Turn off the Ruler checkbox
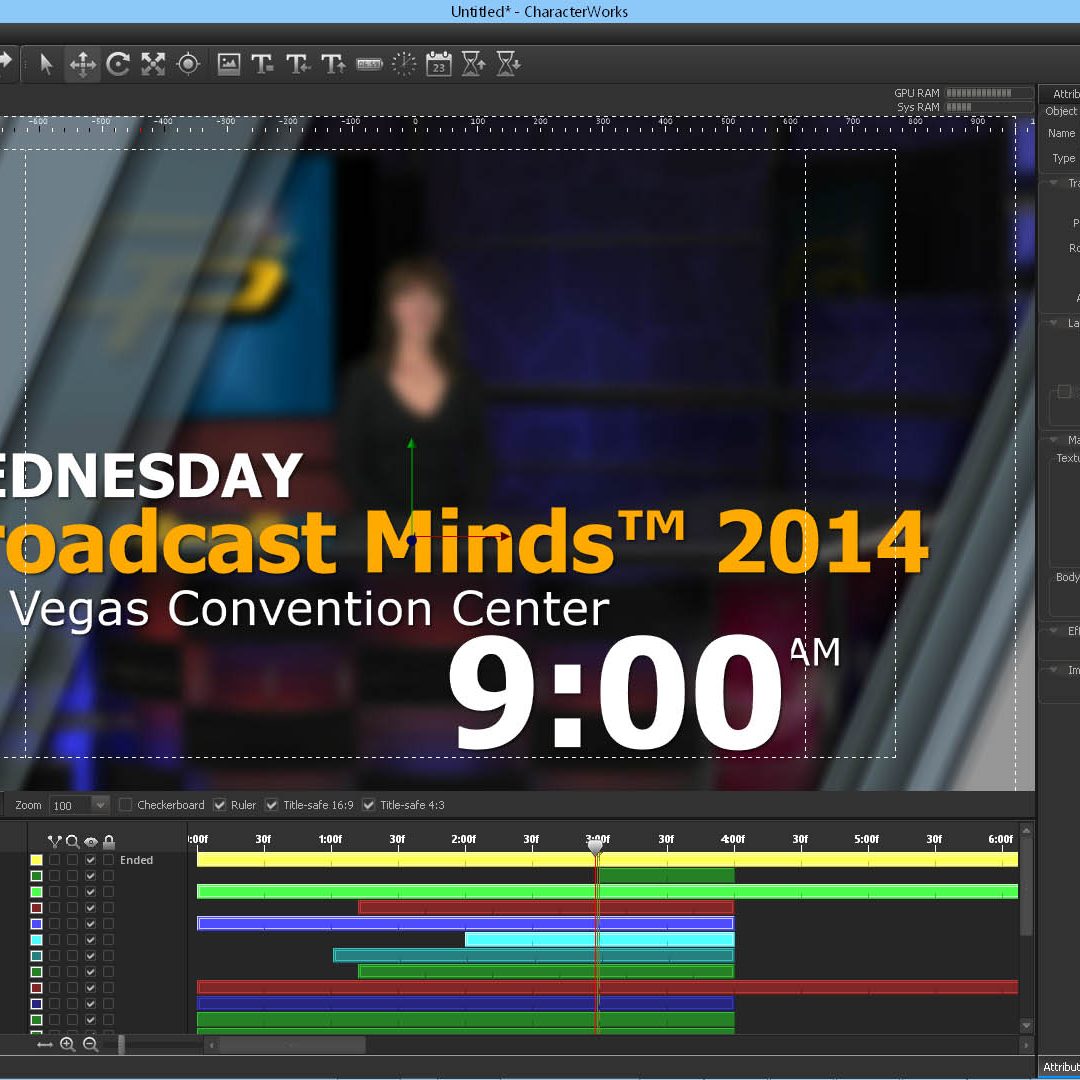The width and height of the screenshot is (1080, 1080). click(x=220, y=805)
